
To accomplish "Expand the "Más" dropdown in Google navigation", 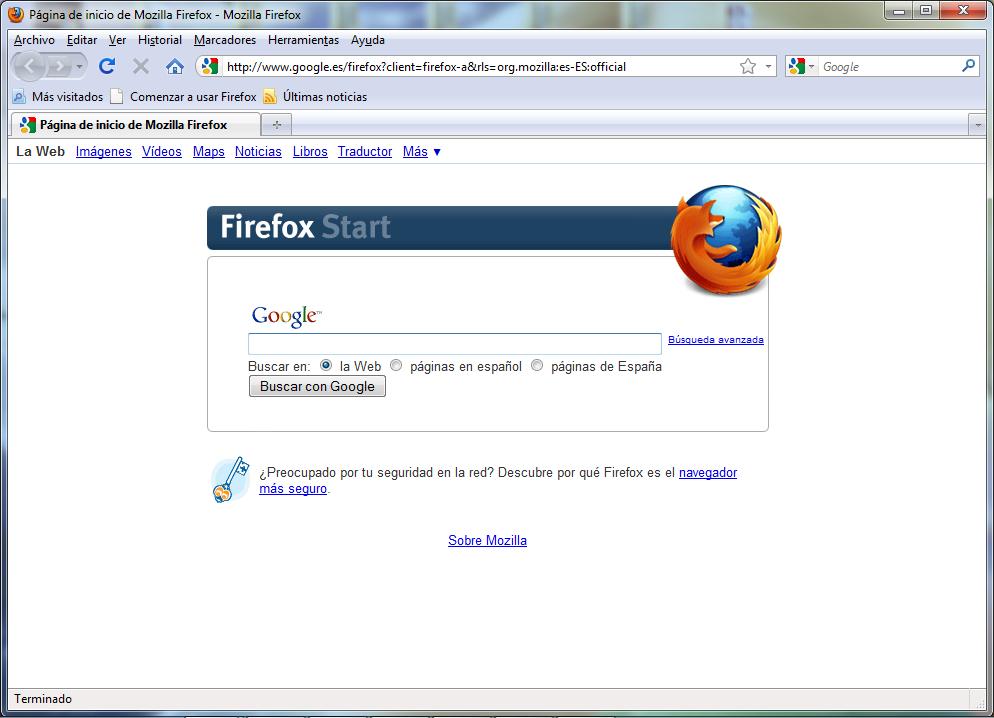I will tap(422, 152).
